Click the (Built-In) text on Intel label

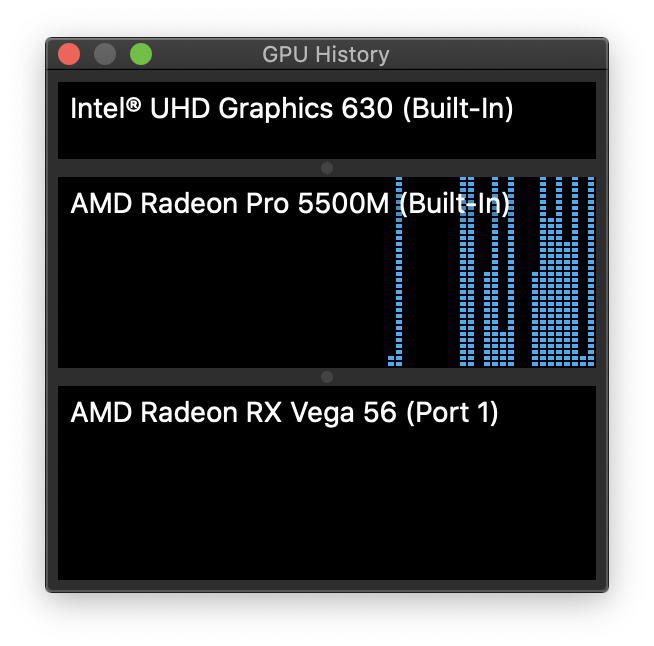tap(458, 108)
